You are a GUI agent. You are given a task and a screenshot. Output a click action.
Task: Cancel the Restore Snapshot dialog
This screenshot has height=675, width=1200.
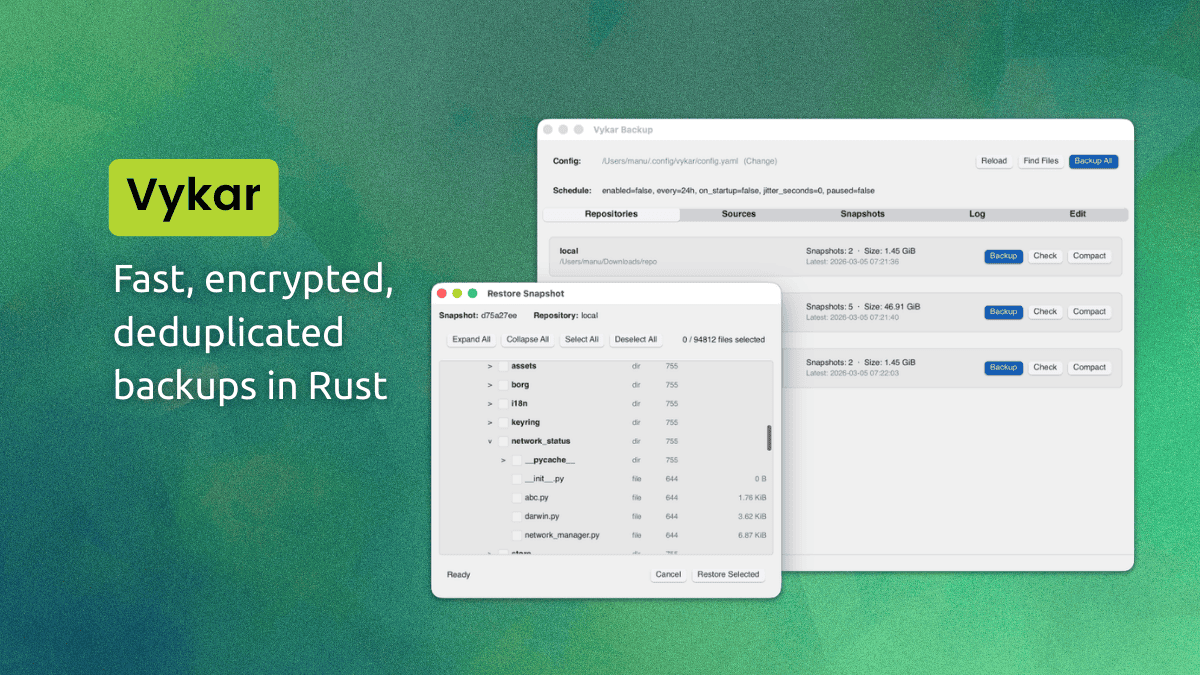click(668, 574)
